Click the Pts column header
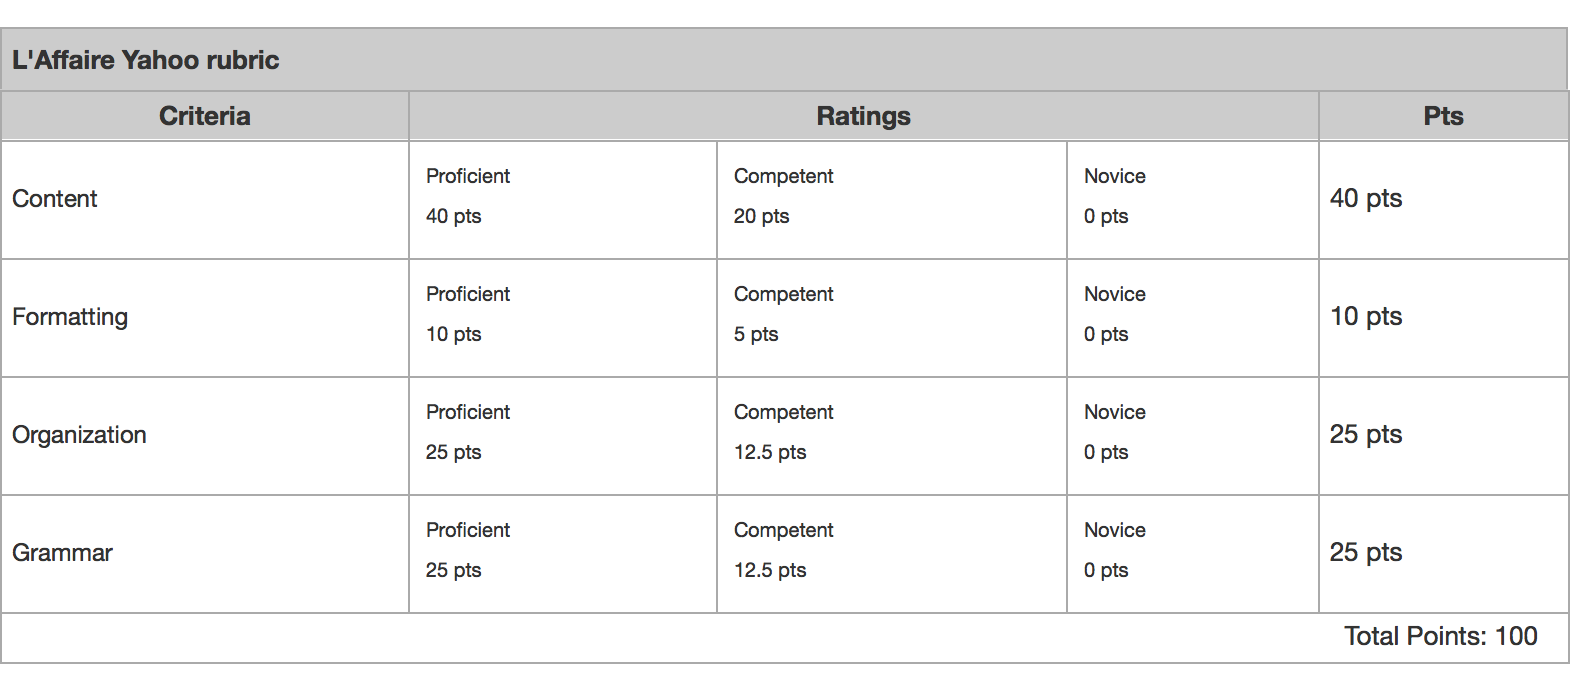The image size is (1588, 690). (x=1443, y=116)
